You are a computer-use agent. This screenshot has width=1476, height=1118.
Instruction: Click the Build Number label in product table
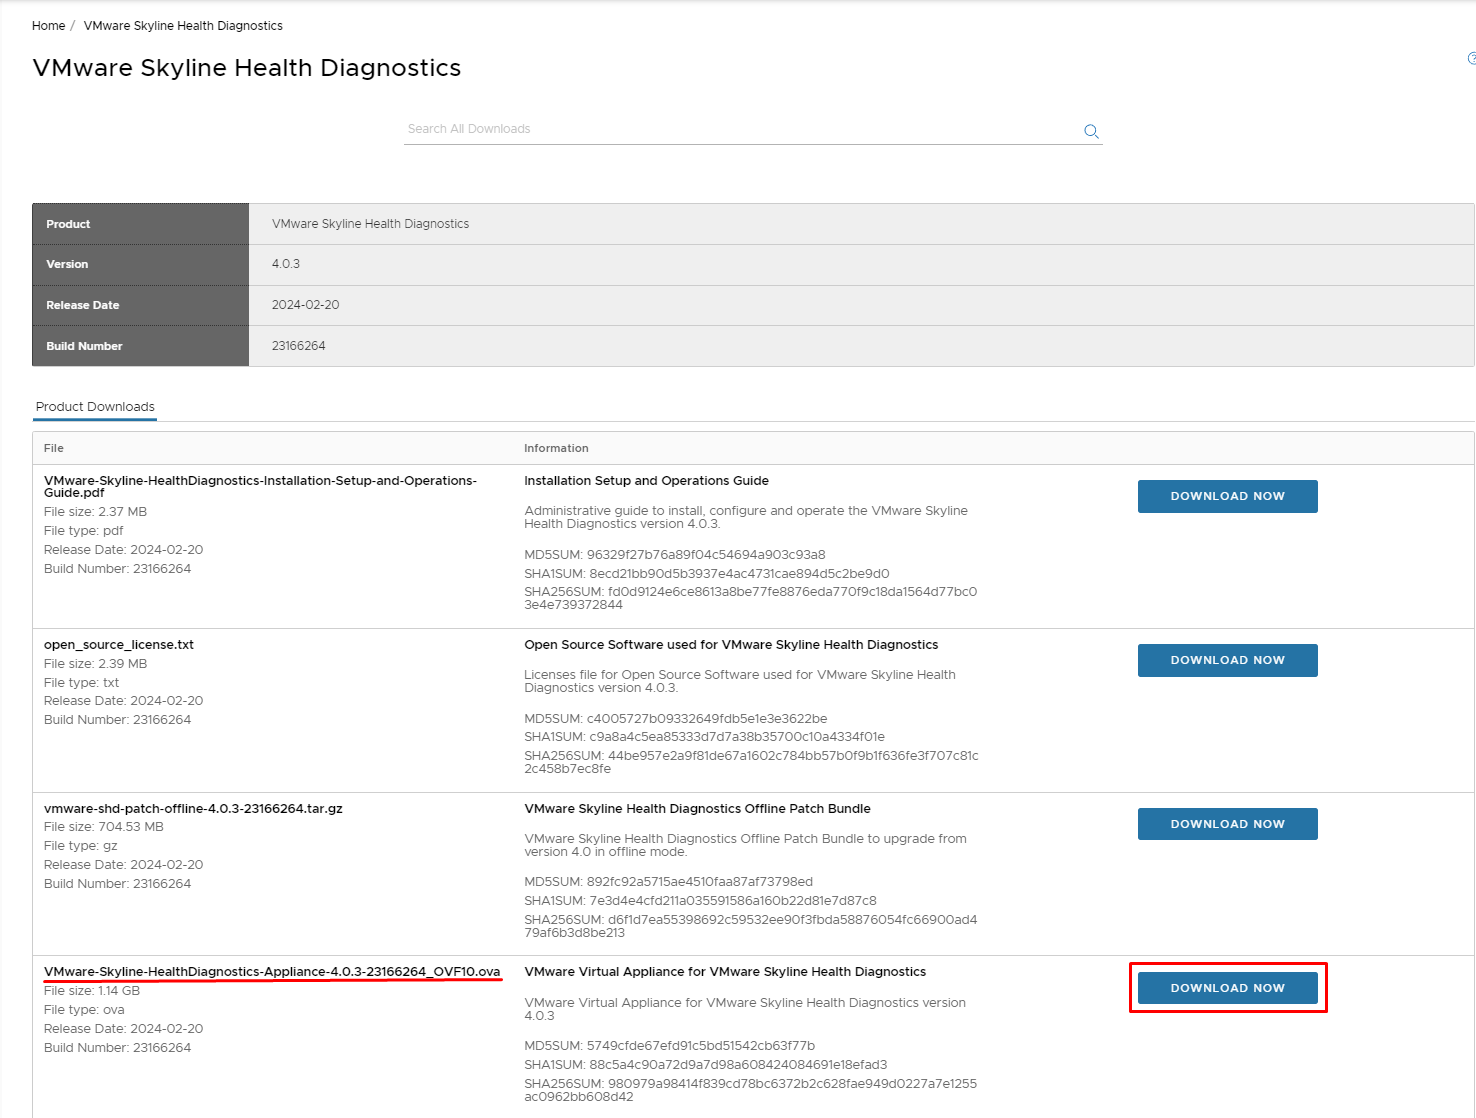pyautogui.click(x=84, y=346)
